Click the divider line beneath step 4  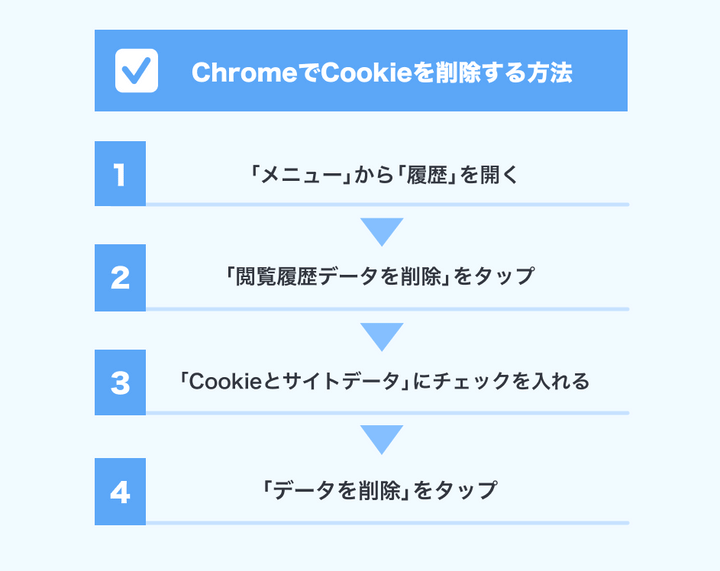[x=387, y=523]
